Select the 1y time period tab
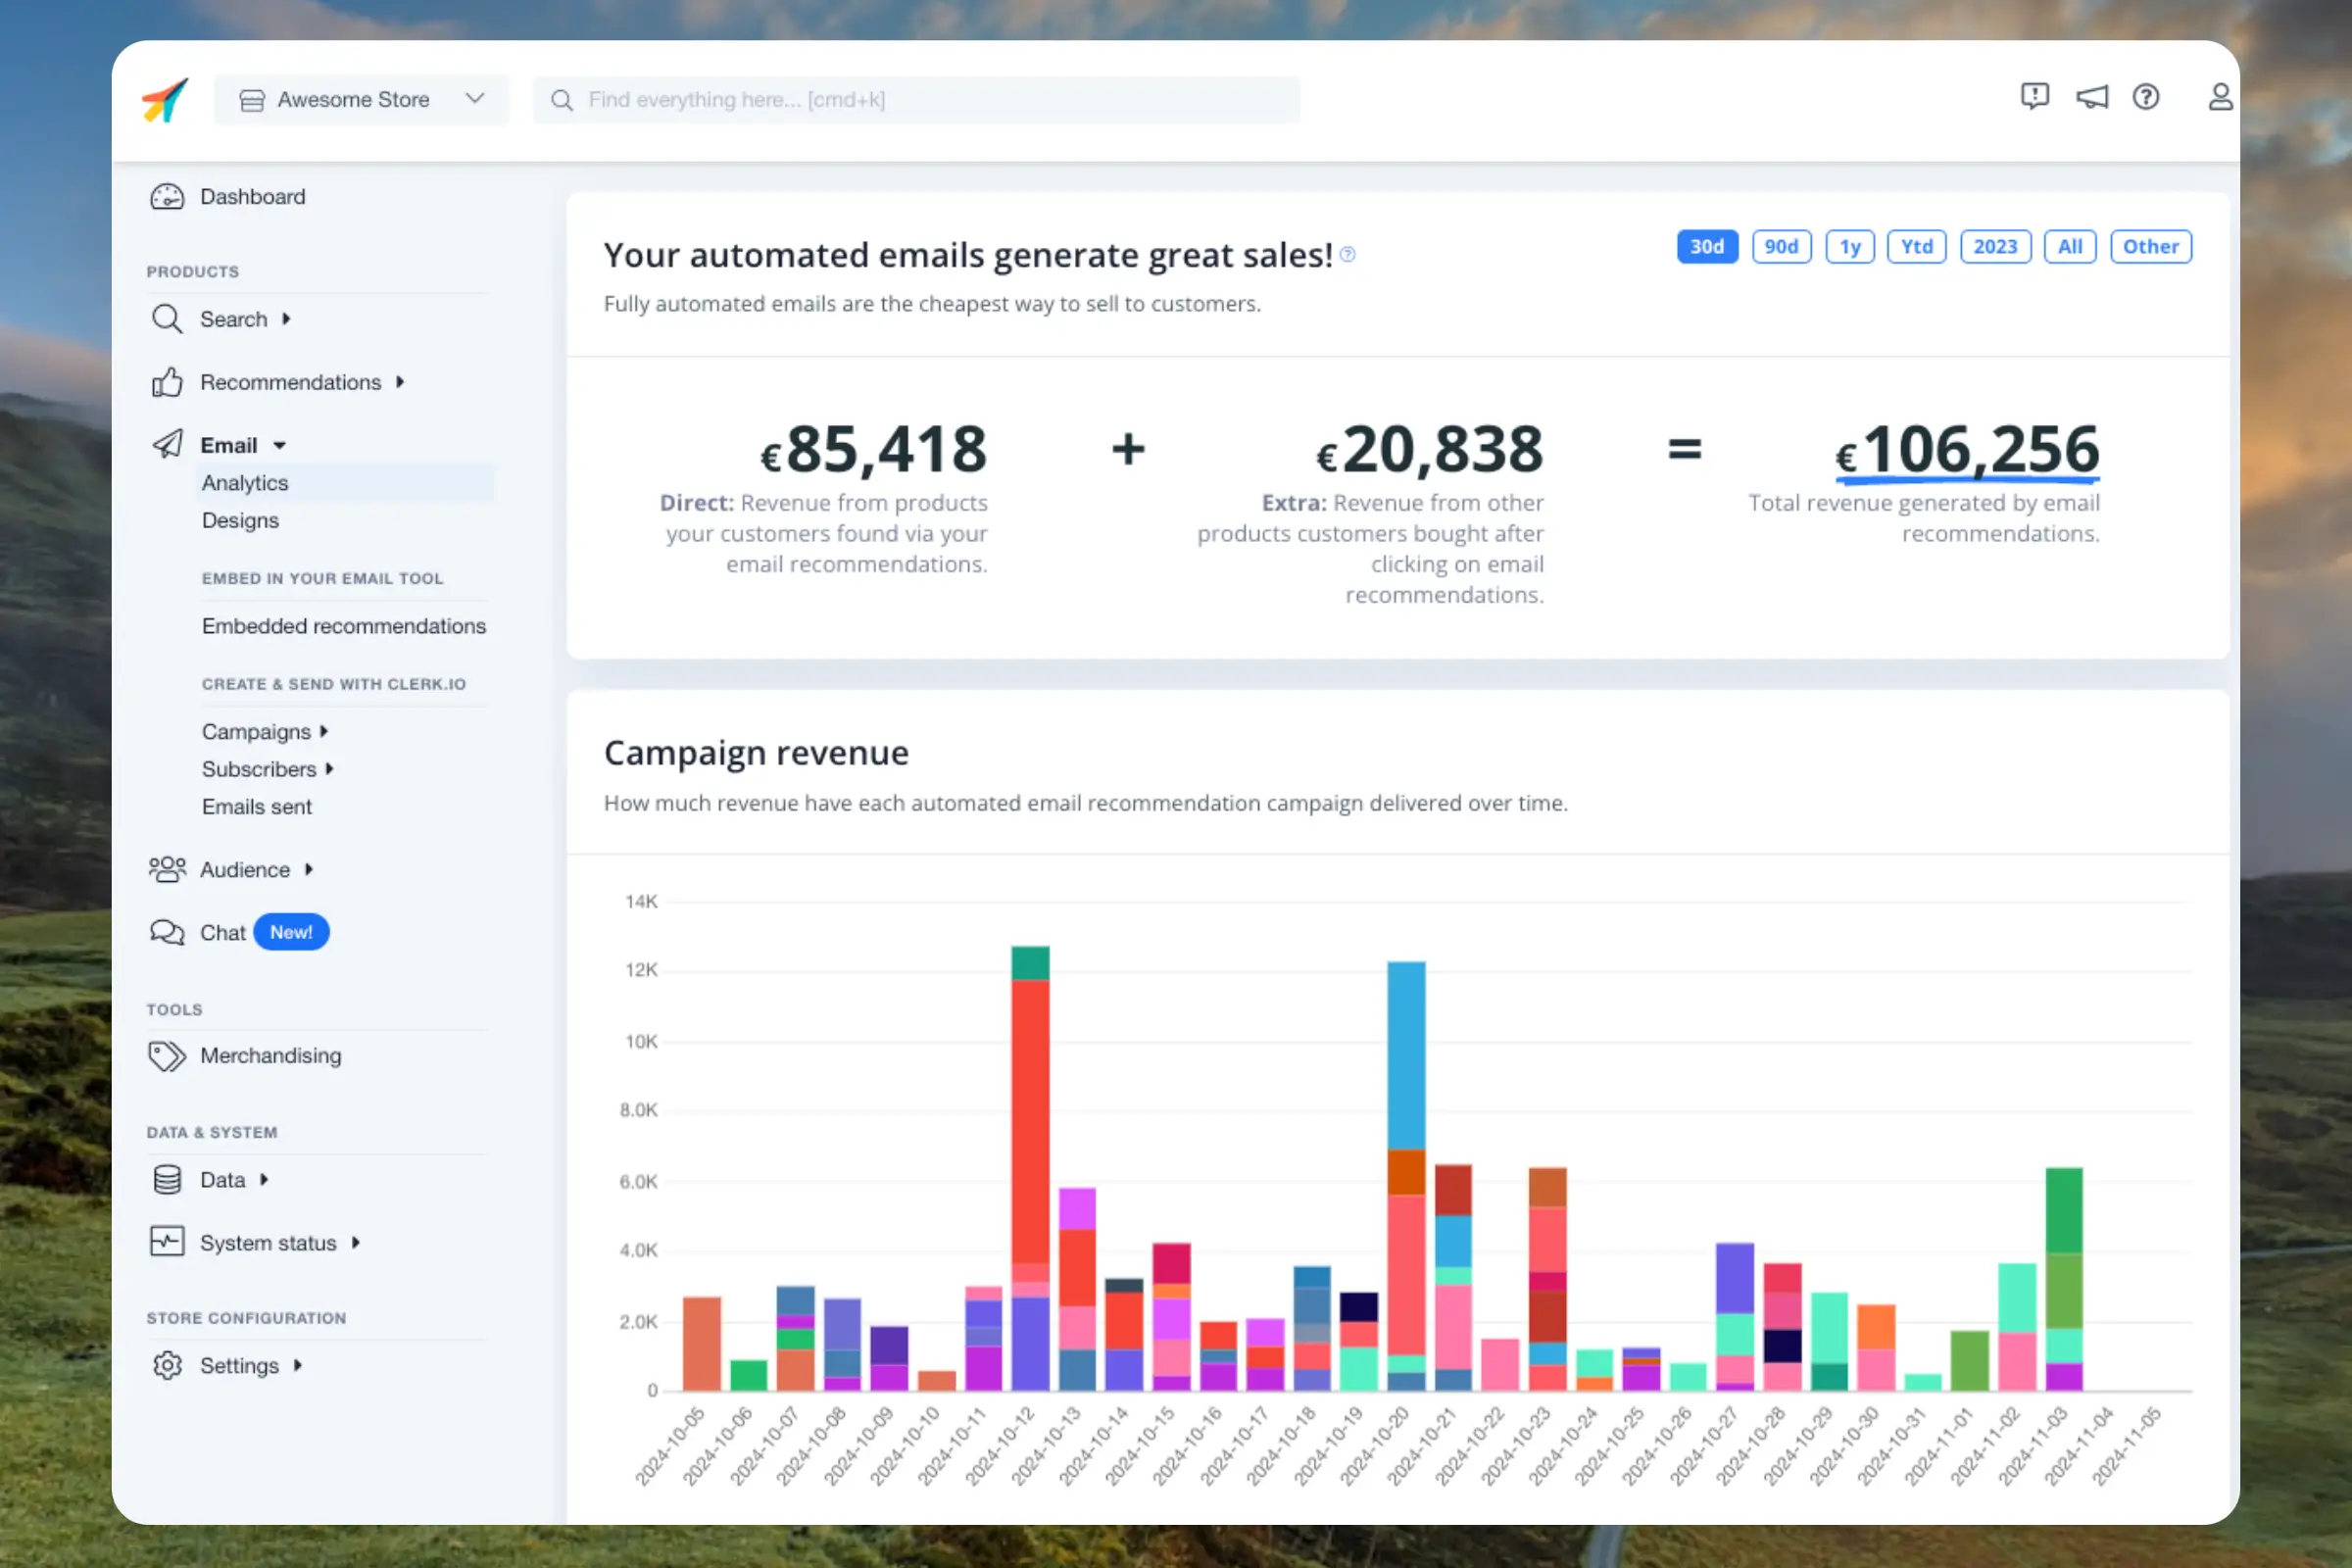The width and height of the screenshot is (2352, 1568). 1850,245
